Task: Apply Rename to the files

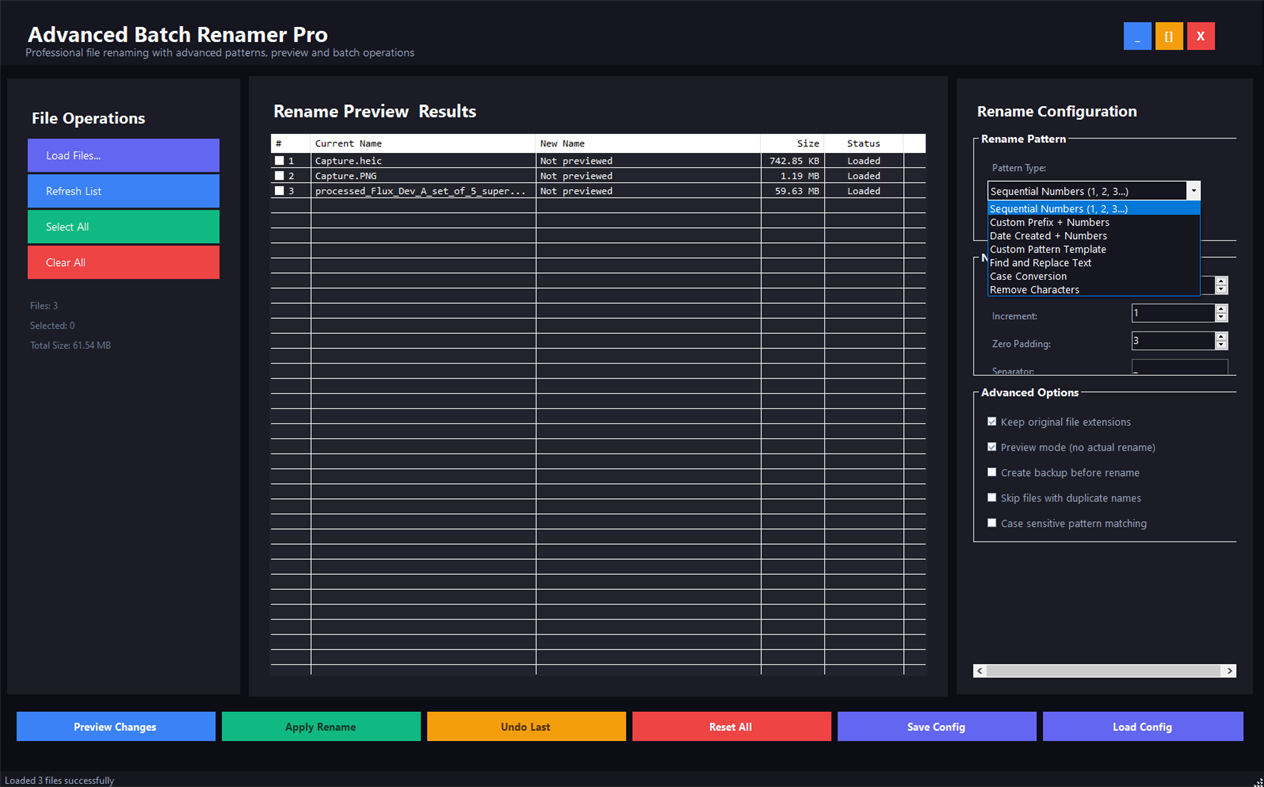Action: [x=321, y=726]
